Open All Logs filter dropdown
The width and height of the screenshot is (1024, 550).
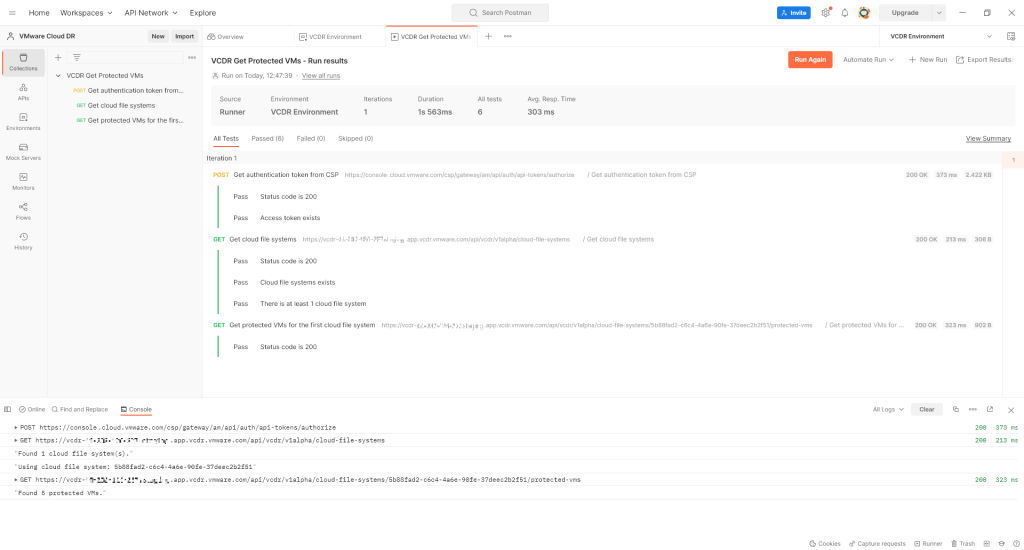click(888, 410)
